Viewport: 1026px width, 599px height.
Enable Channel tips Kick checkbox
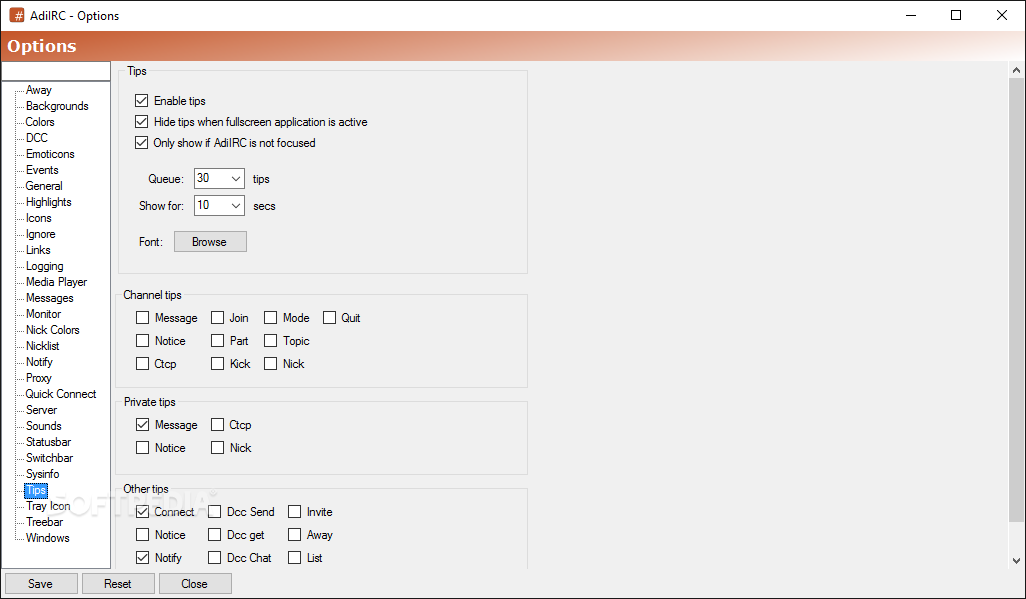tap(217, 364)
